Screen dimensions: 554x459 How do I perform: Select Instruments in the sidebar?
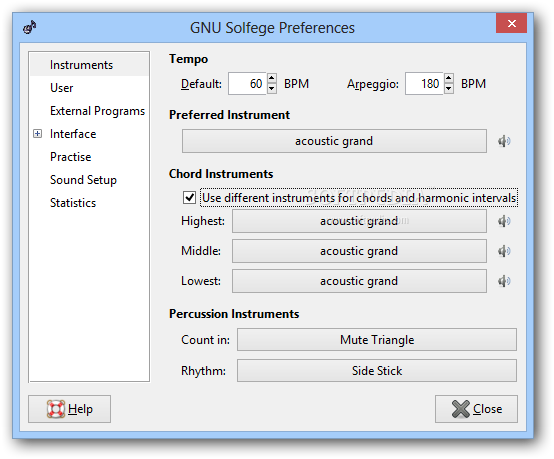(x=89, y=65)
